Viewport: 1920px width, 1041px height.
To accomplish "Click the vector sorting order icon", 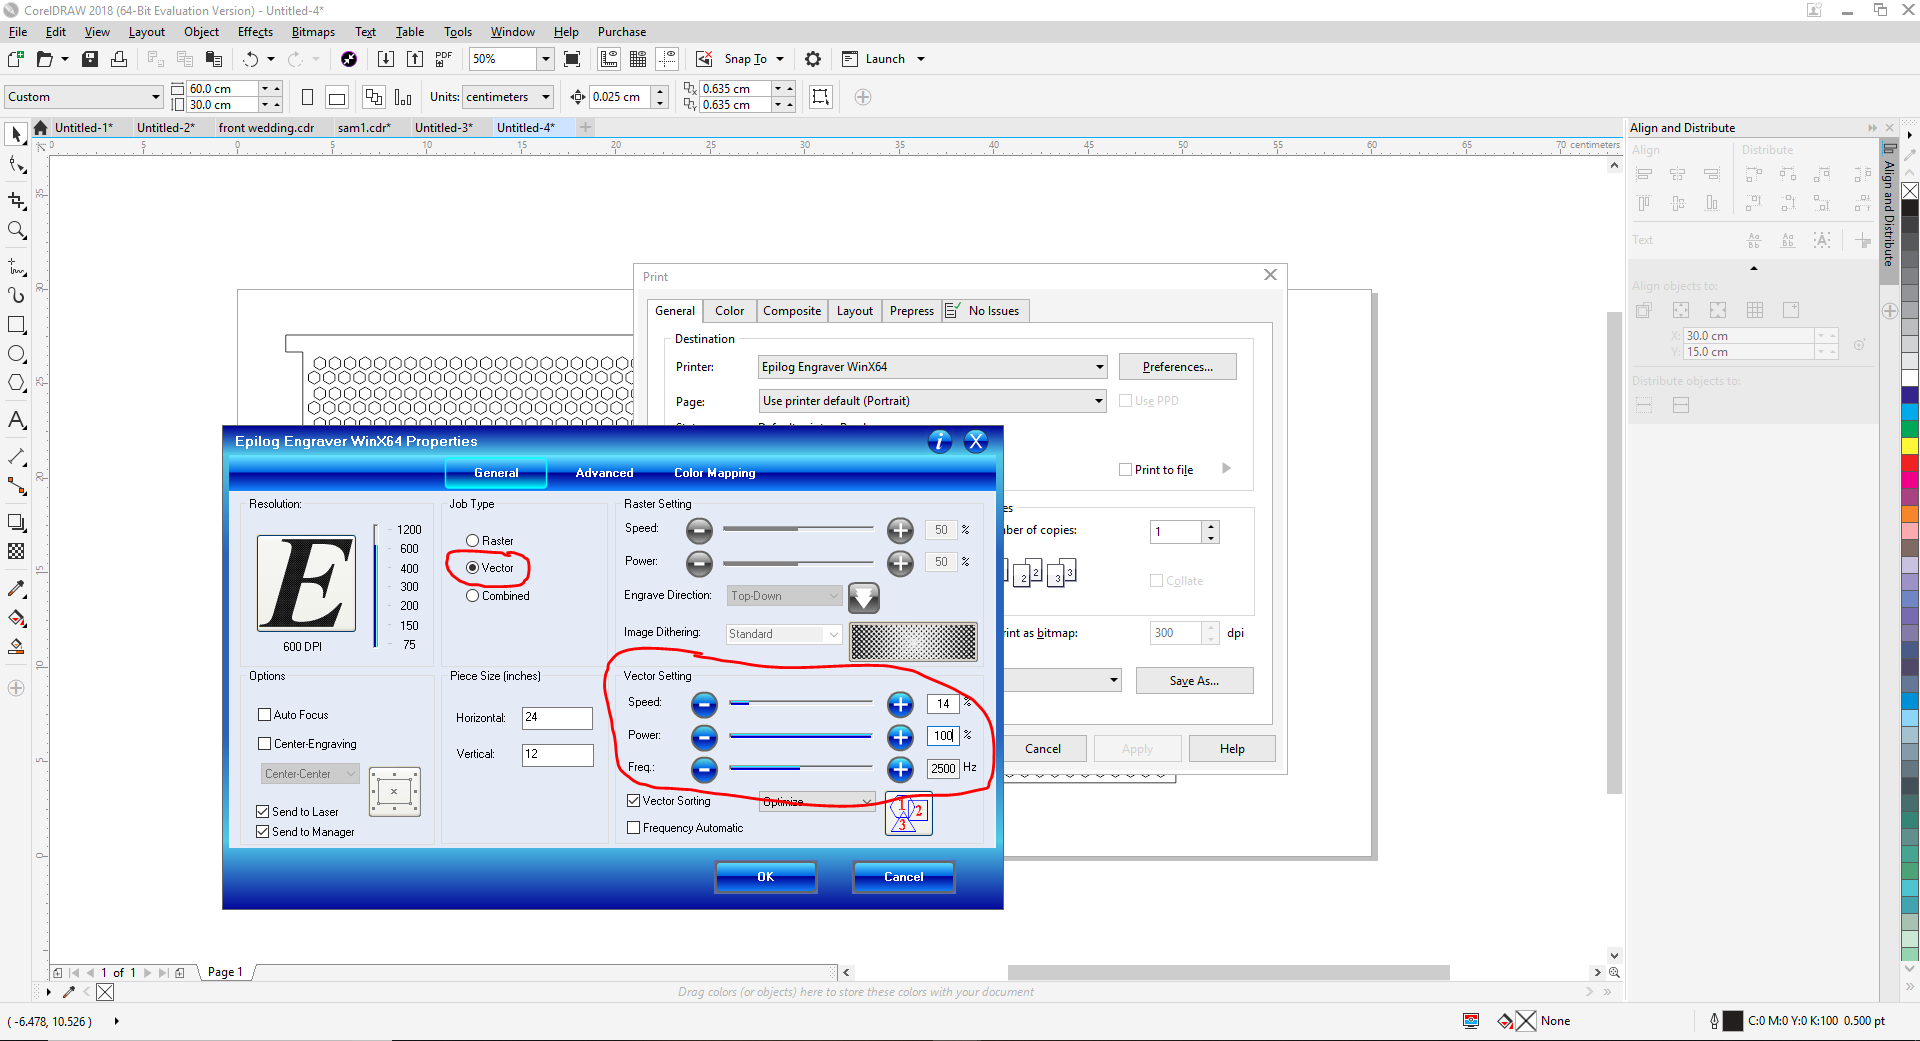I will click(908, 814).
